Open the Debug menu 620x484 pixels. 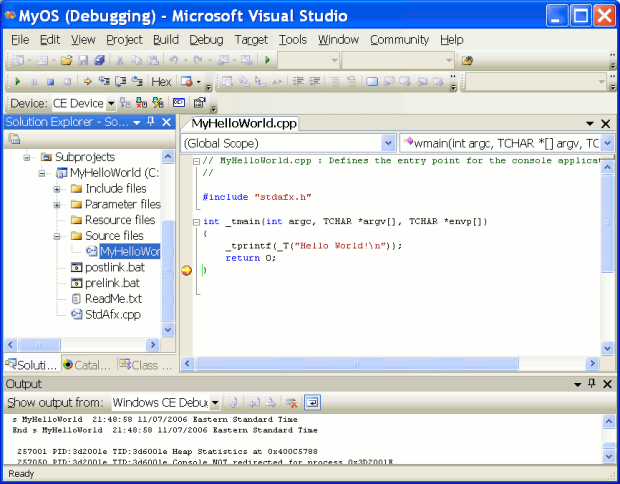pos(206,40)
